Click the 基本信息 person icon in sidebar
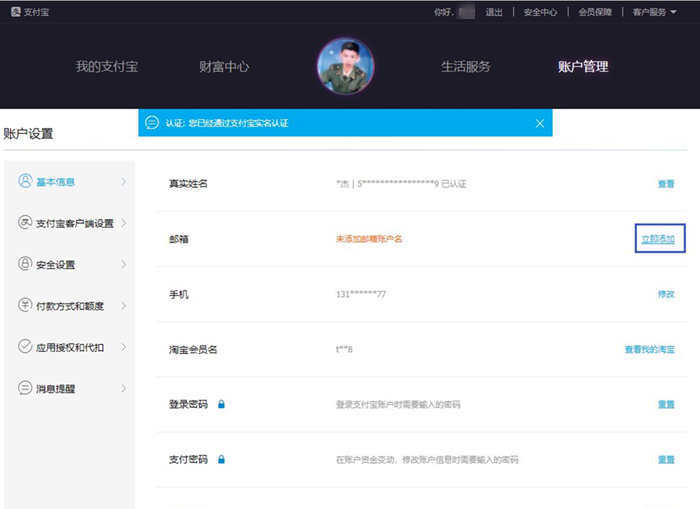Viewport: 700px width, 509px height. (x=25, y=181)
